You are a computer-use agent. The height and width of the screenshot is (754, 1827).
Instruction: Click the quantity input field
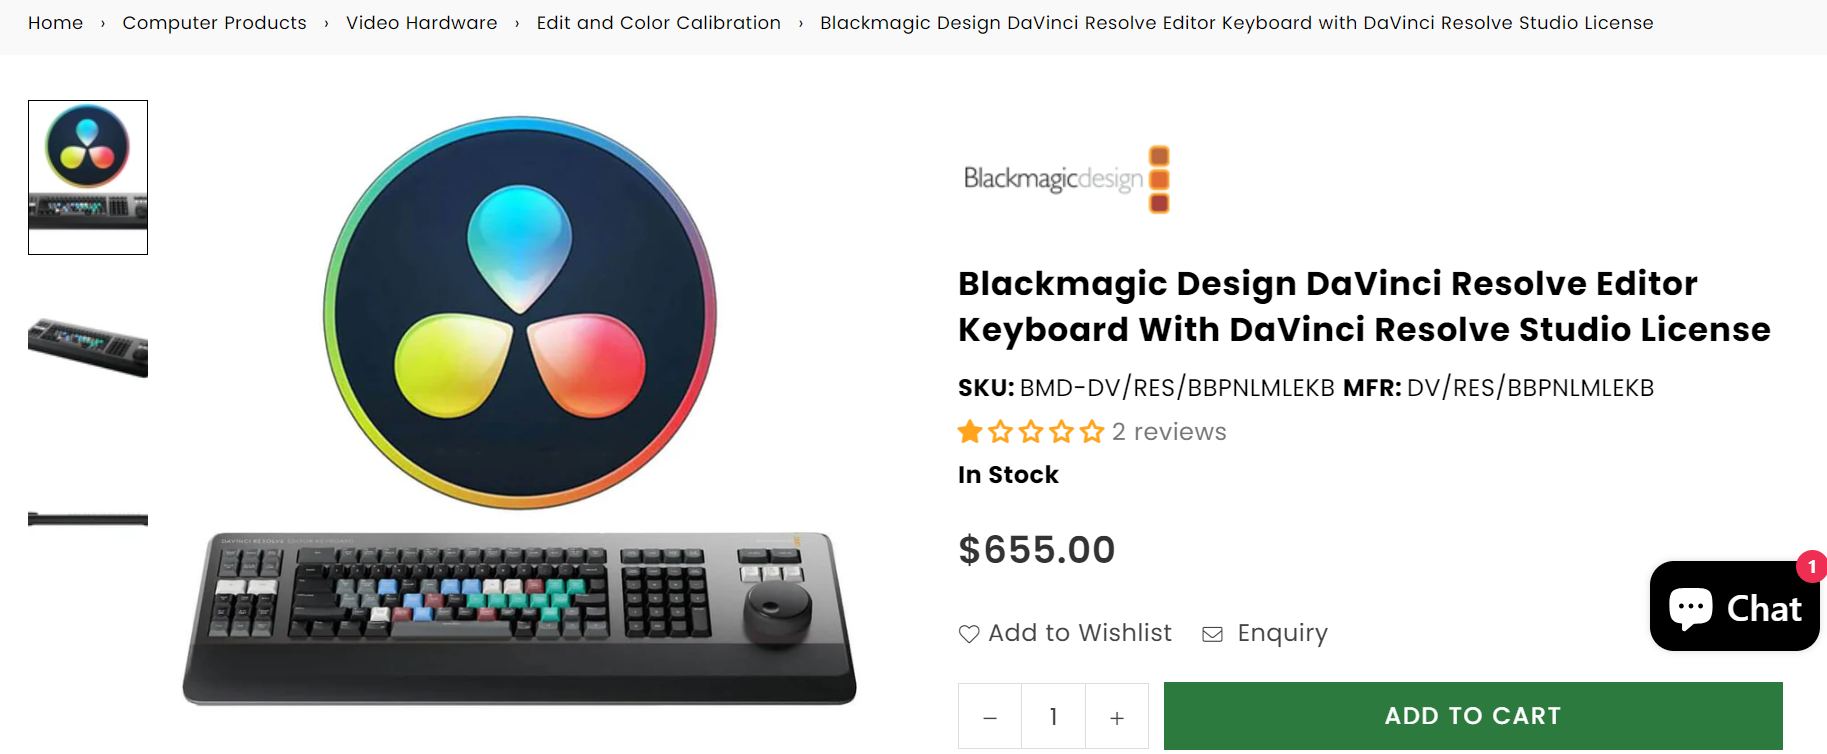point(1053,717)
